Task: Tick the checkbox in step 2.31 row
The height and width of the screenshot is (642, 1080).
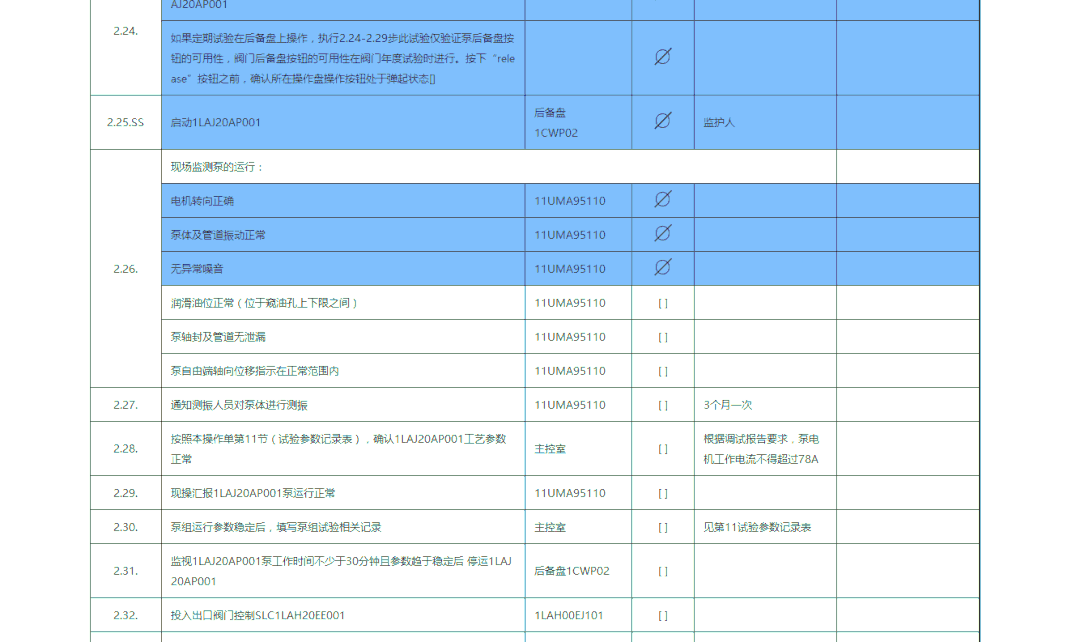Action: 662,571
